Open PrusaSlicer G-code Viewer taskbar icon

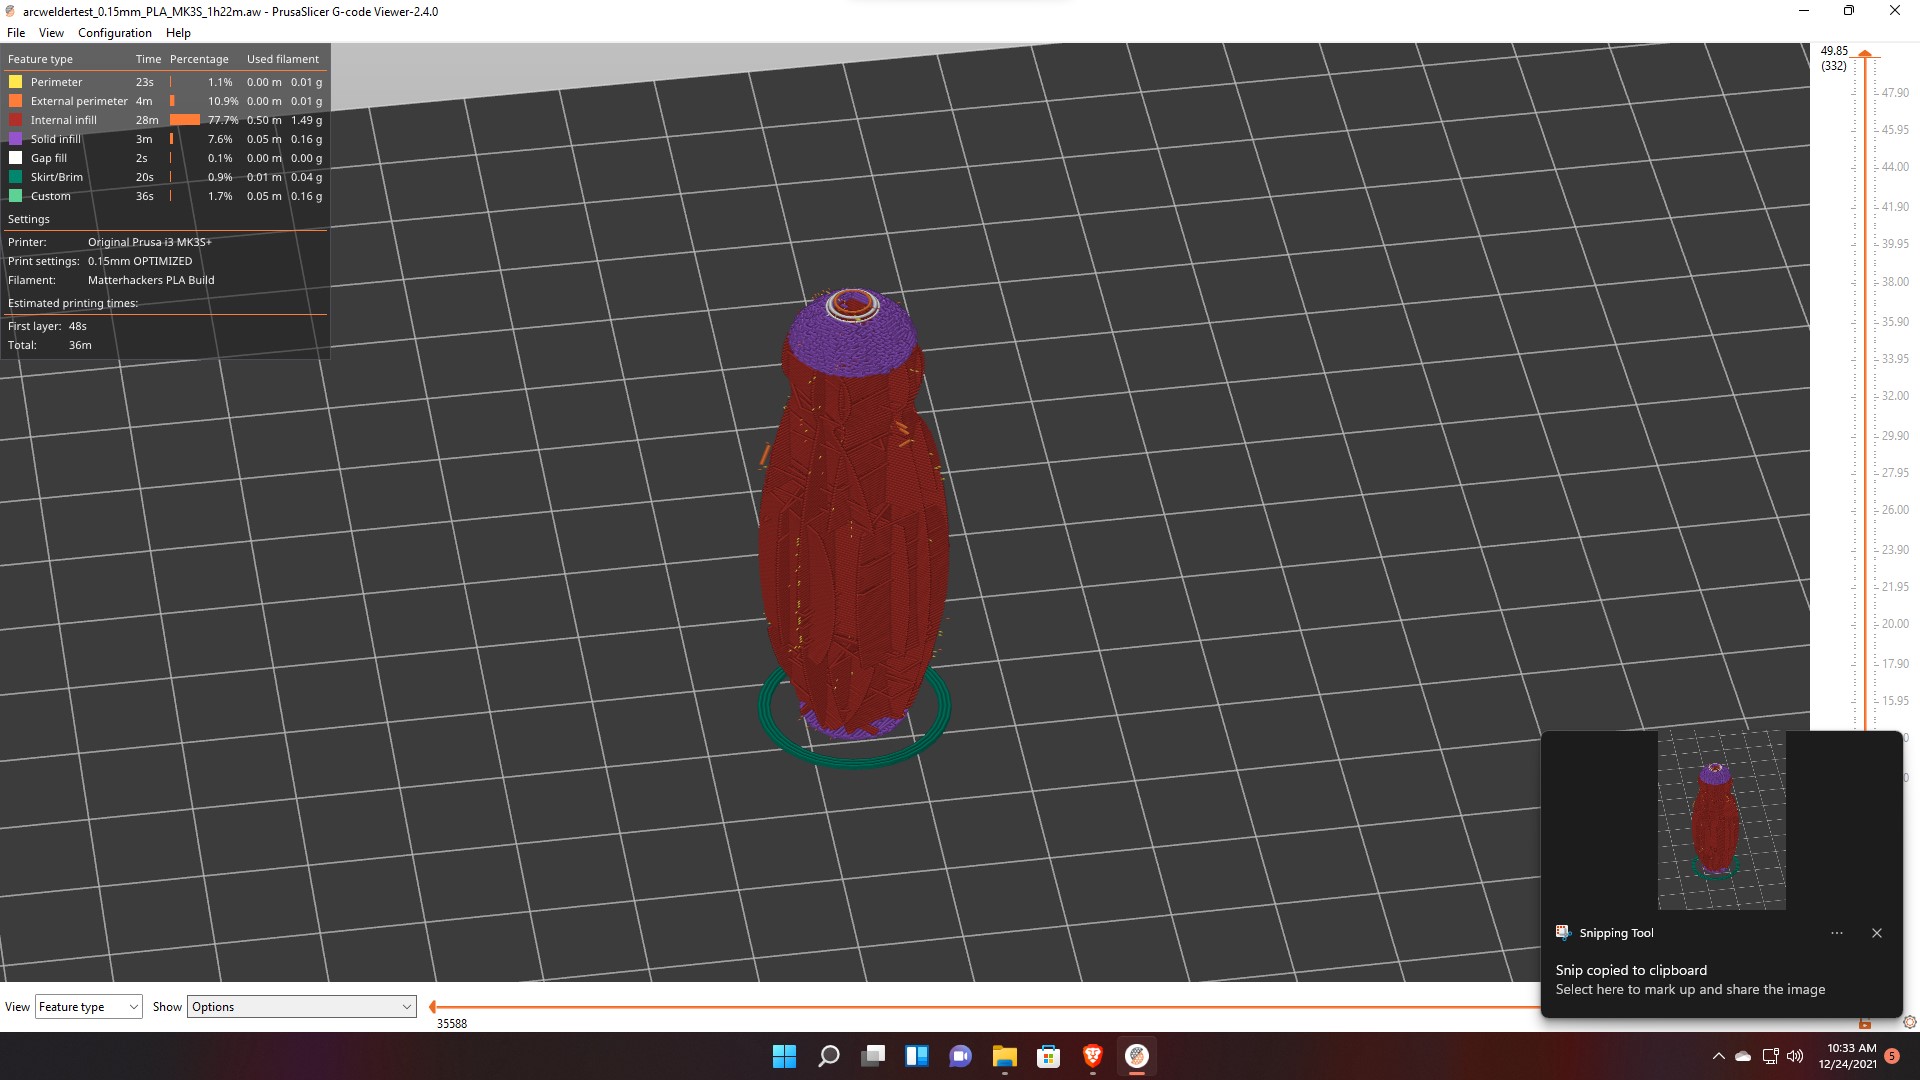coord(1136,1056)
